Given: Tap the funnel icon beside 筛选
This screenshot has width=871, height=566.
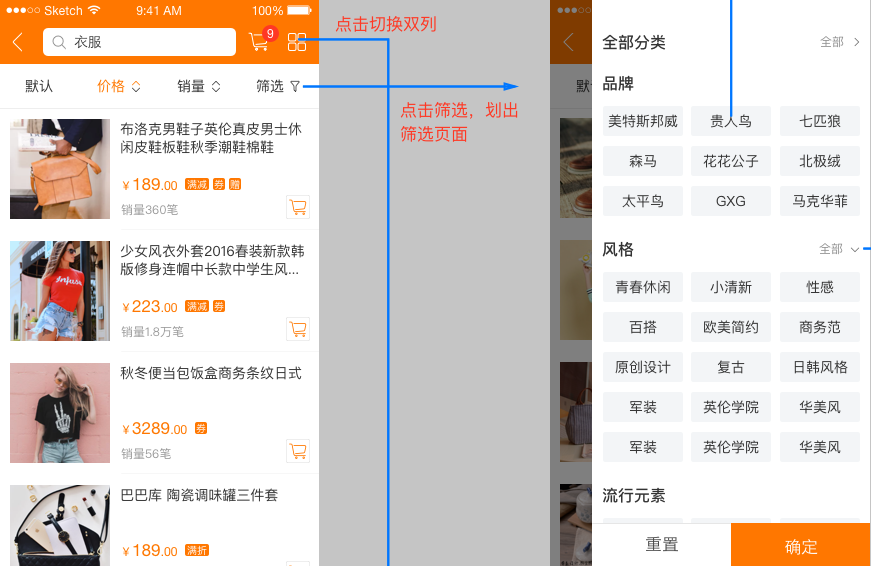Looking at the screenshot, I should click(x=295, y=86).
